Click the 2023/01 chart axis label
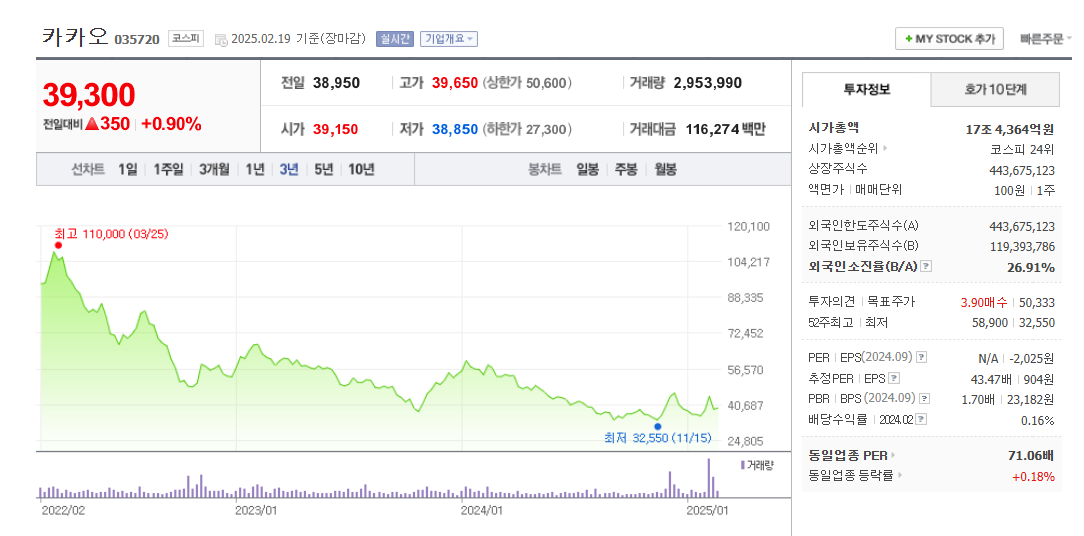This screenshot has width=1084, height=536. [x=256, y=511]
